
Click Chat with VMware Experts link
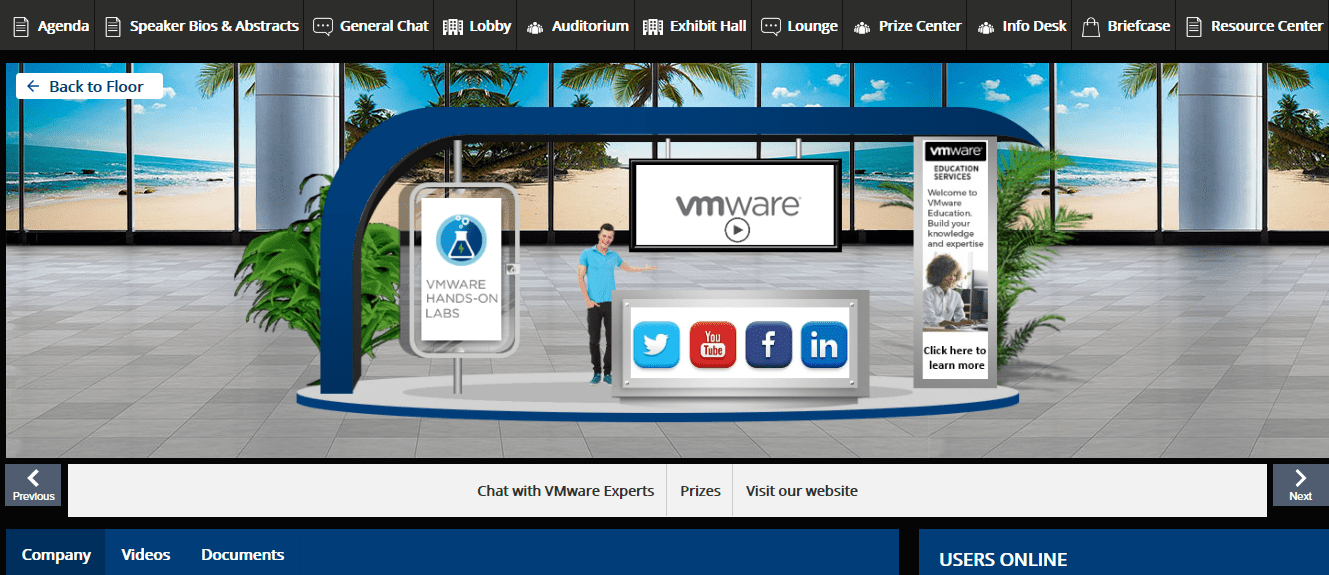point(565,491)
